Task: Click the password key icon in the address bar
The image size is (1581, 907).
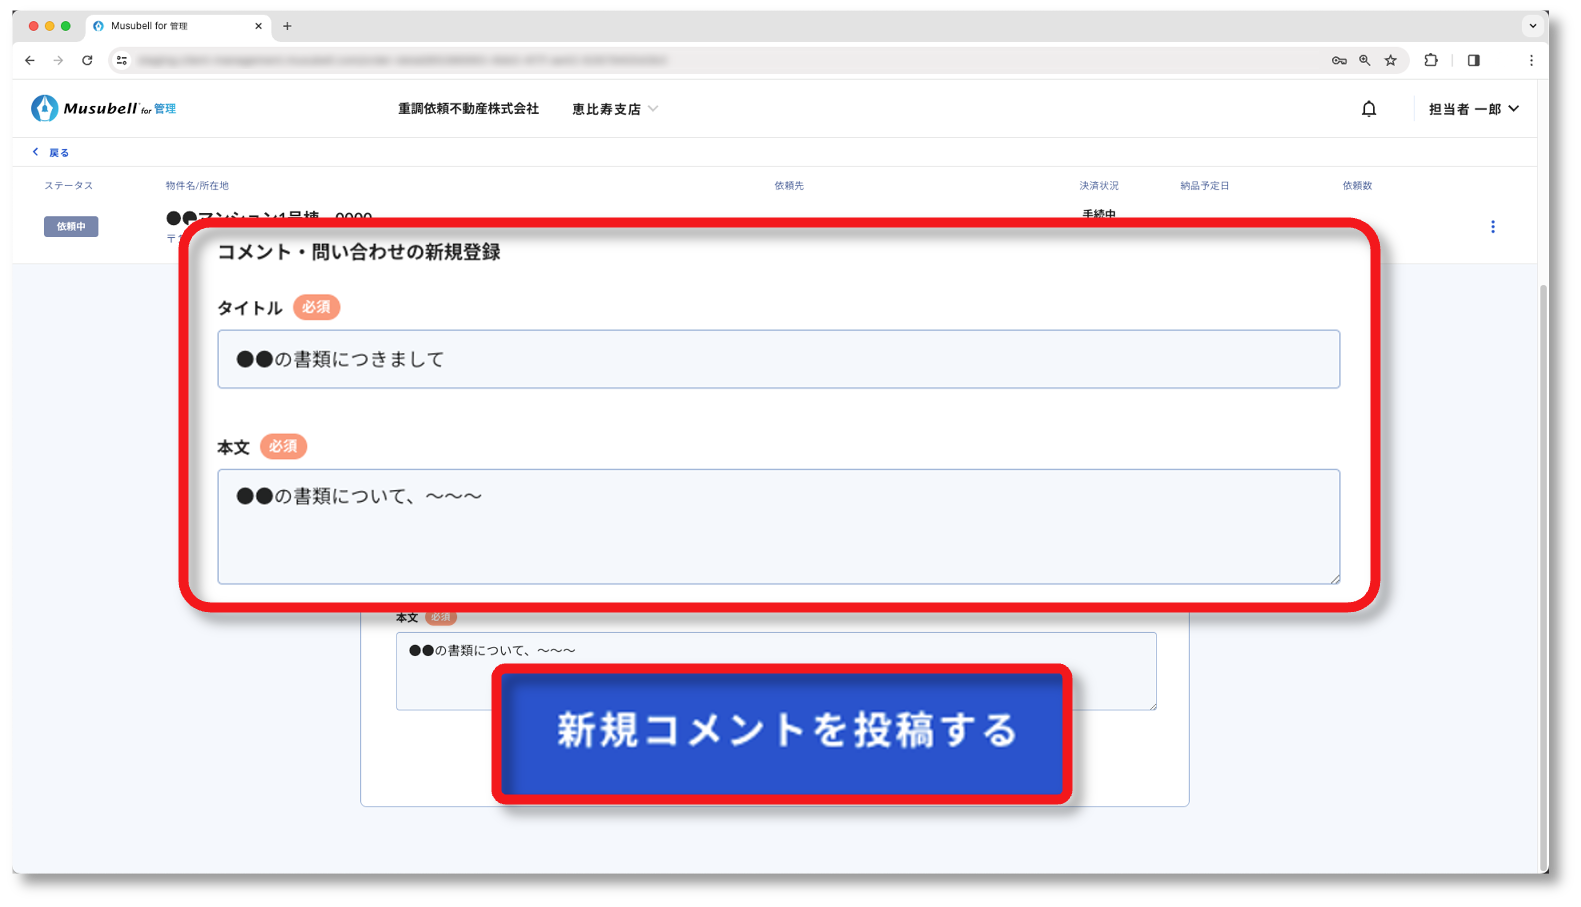Action: (x=1339, y=61)
